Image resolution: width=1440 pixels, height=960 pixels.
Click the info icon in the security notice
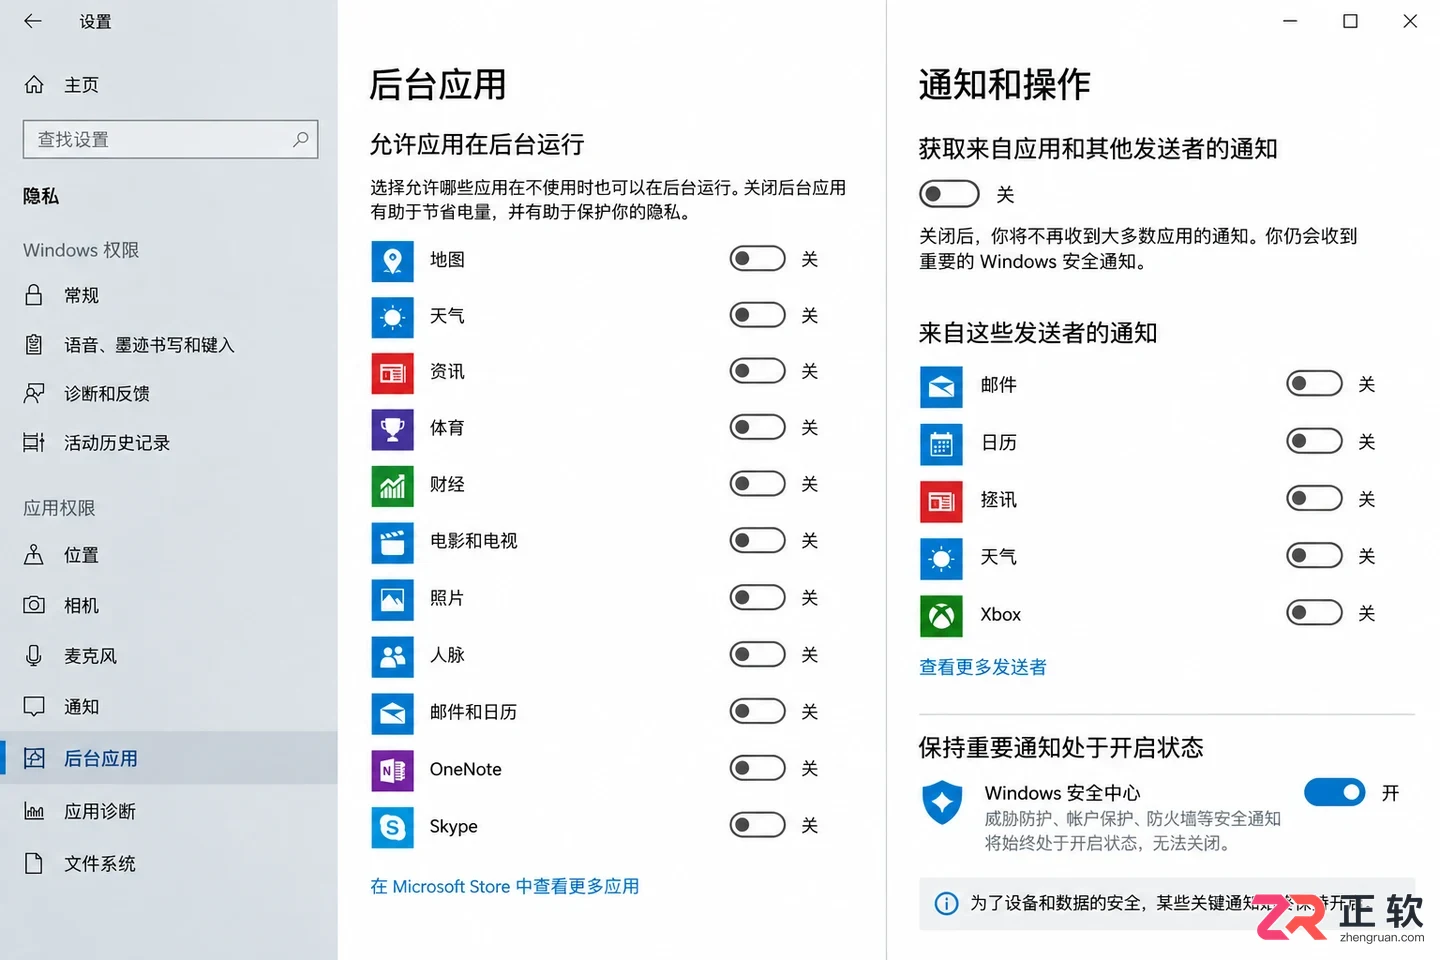[946, 903]
